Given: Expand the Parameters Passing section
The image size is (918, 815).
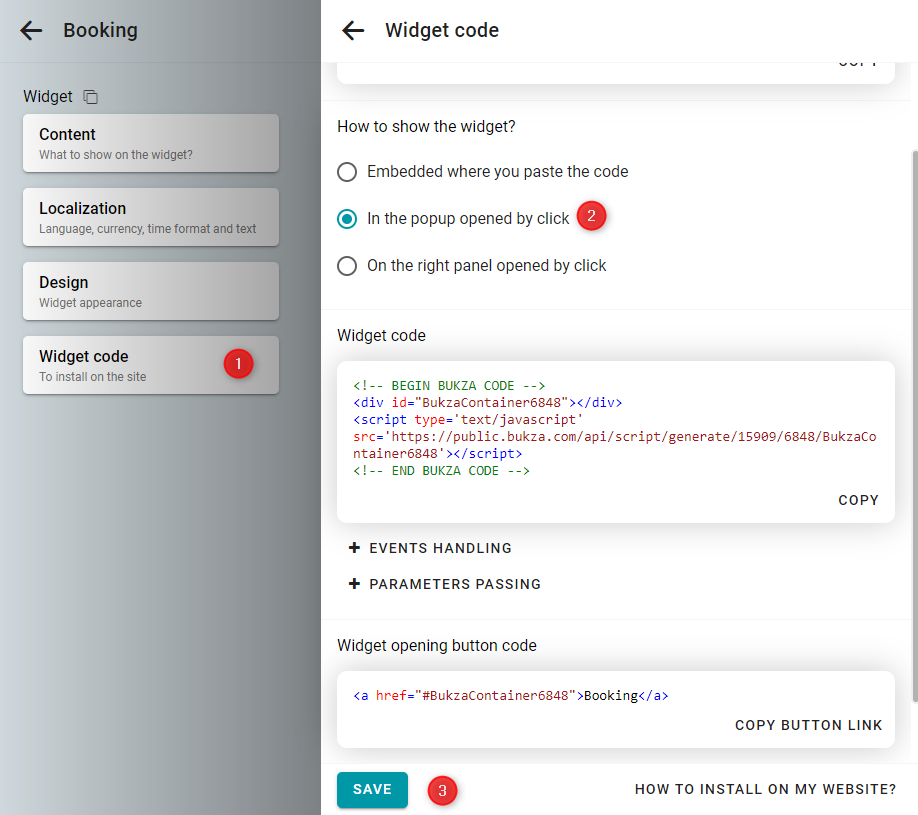Looking at the screenshot, I should pyautogui.click(x=445, y=584).
